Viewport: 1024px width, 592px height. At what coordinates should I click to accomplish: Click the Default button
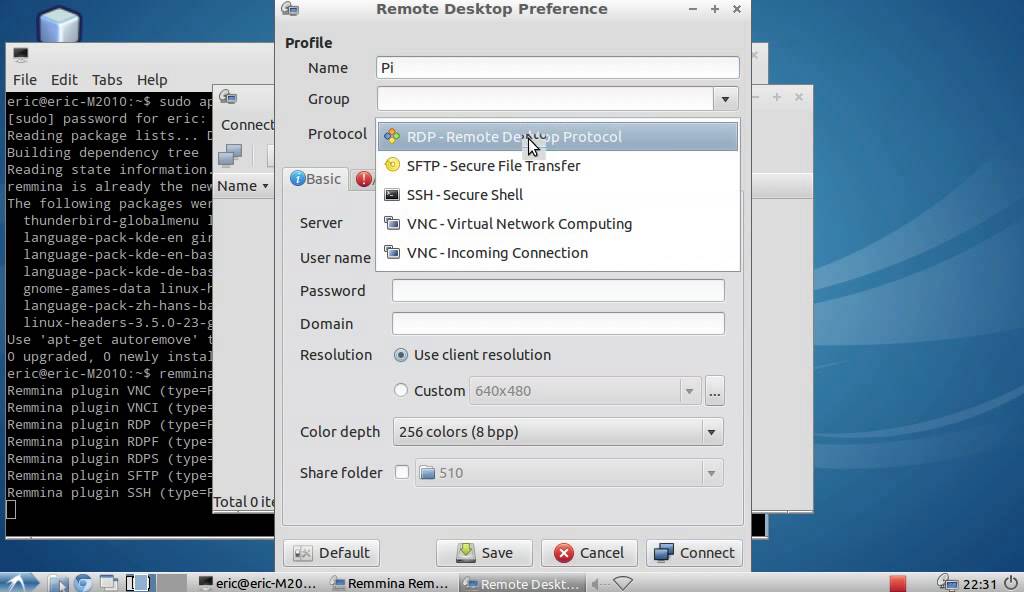tap(331, 553)
